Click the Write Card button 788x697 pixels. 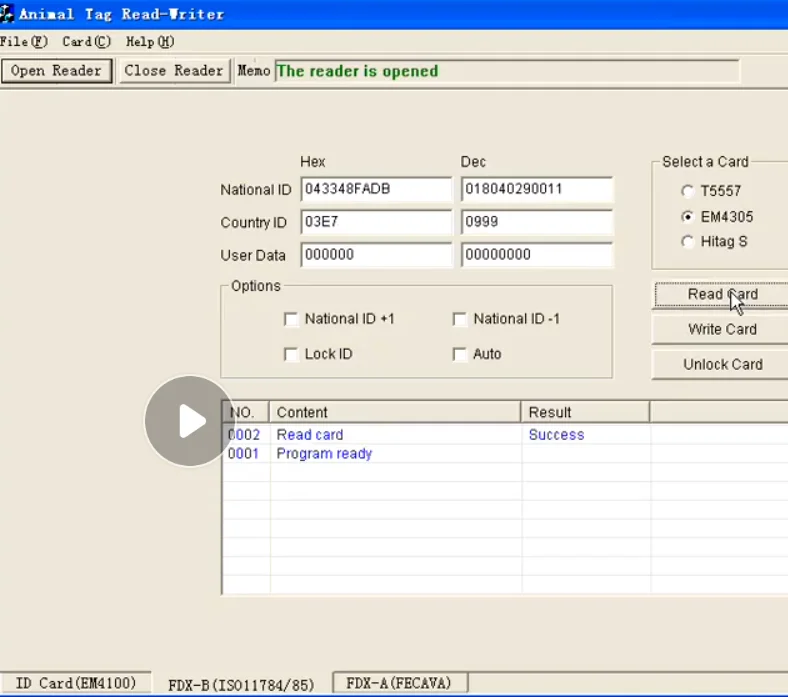pos(722,329)
